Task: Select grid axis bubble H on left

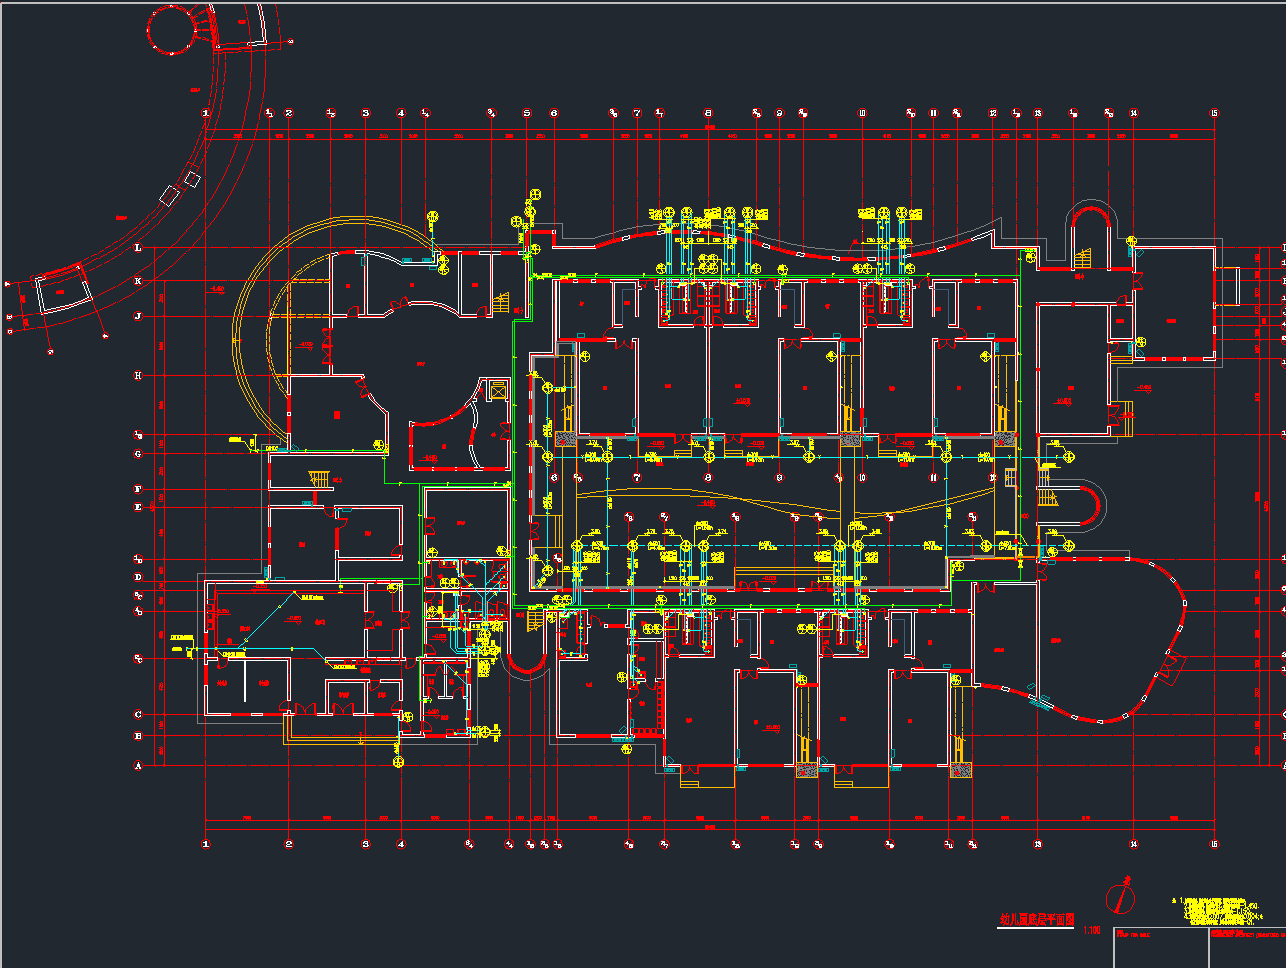Action: (x=138, y=376)
